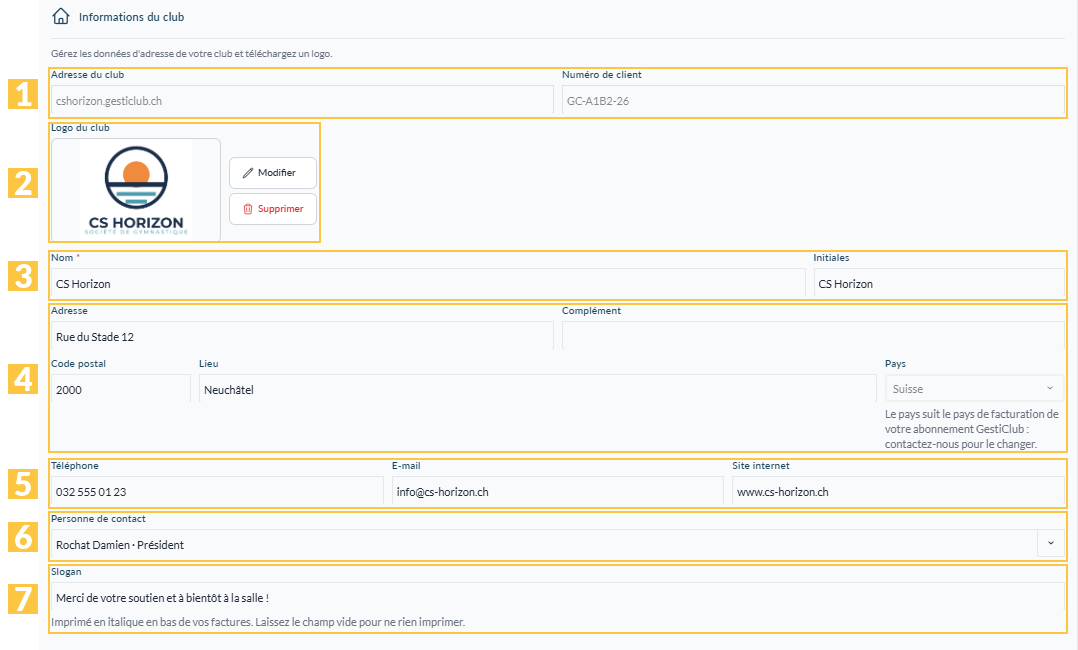The height and width of the screenshot is (650, 1078).
Task: Click the hint text starting Imprimé en italique
Action: [x=258, y=622]
